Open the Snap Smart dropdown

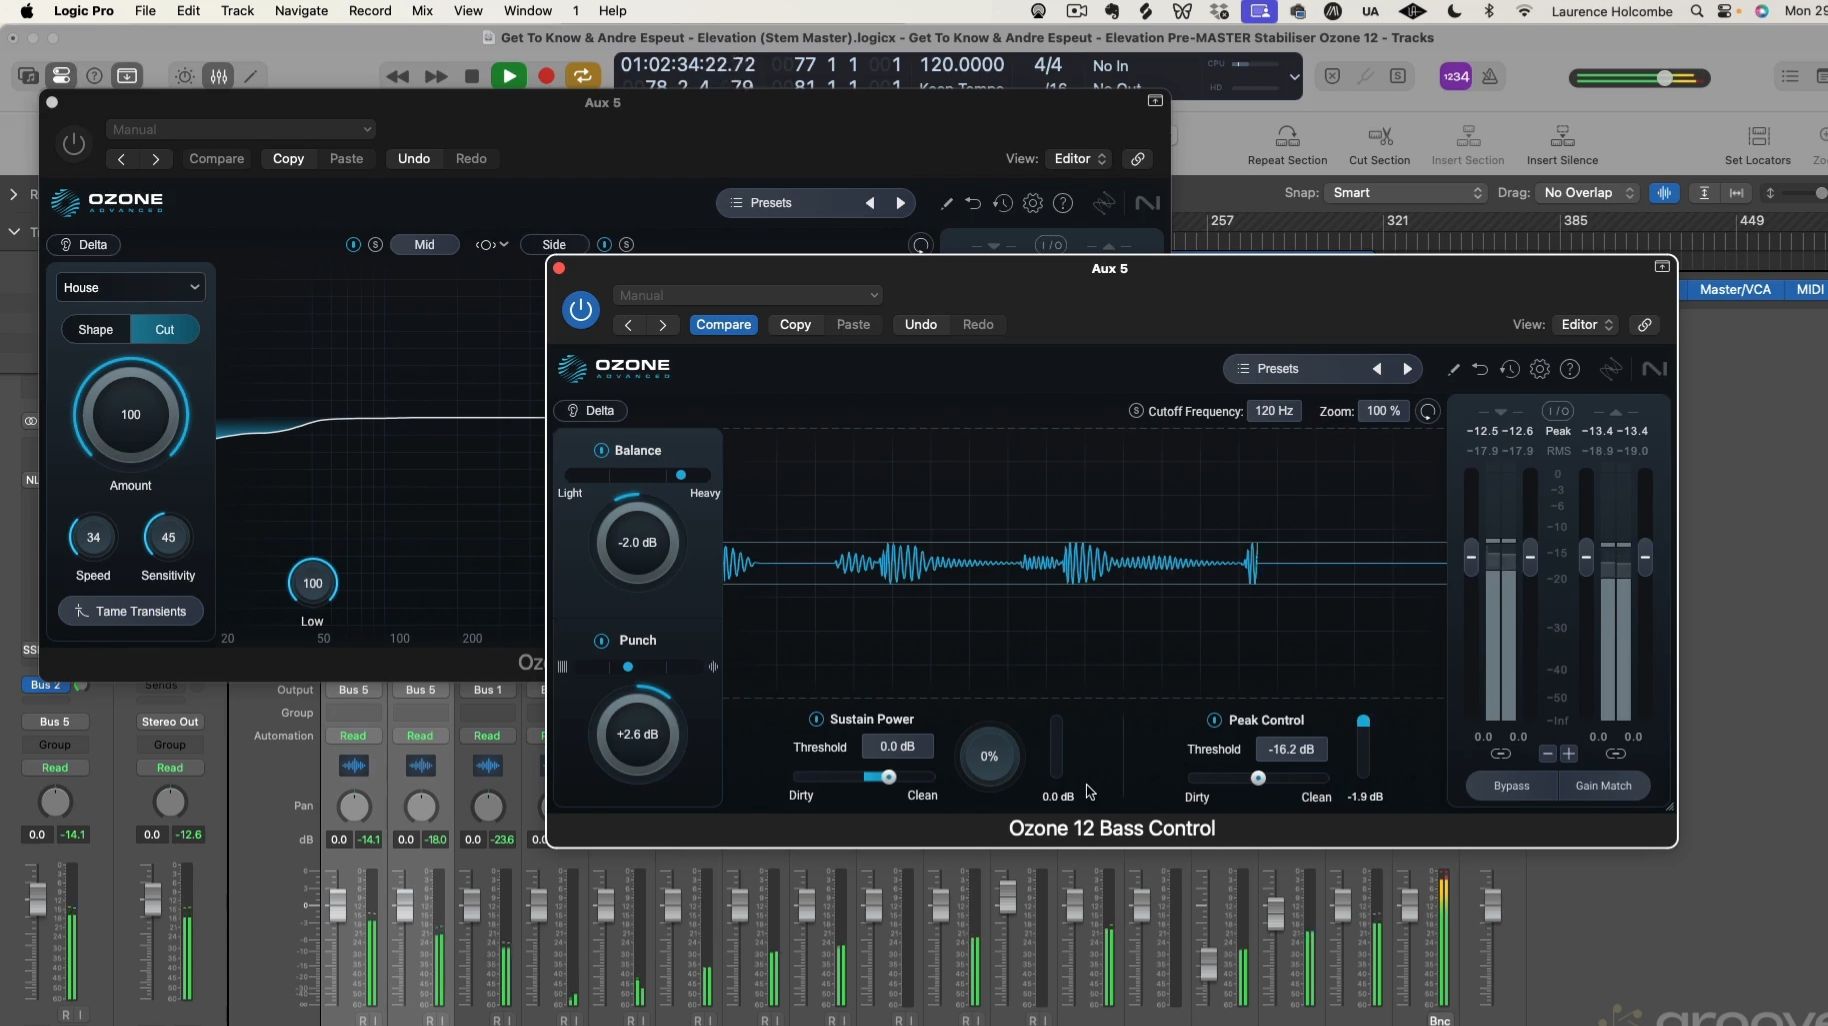coord(1406,192)
